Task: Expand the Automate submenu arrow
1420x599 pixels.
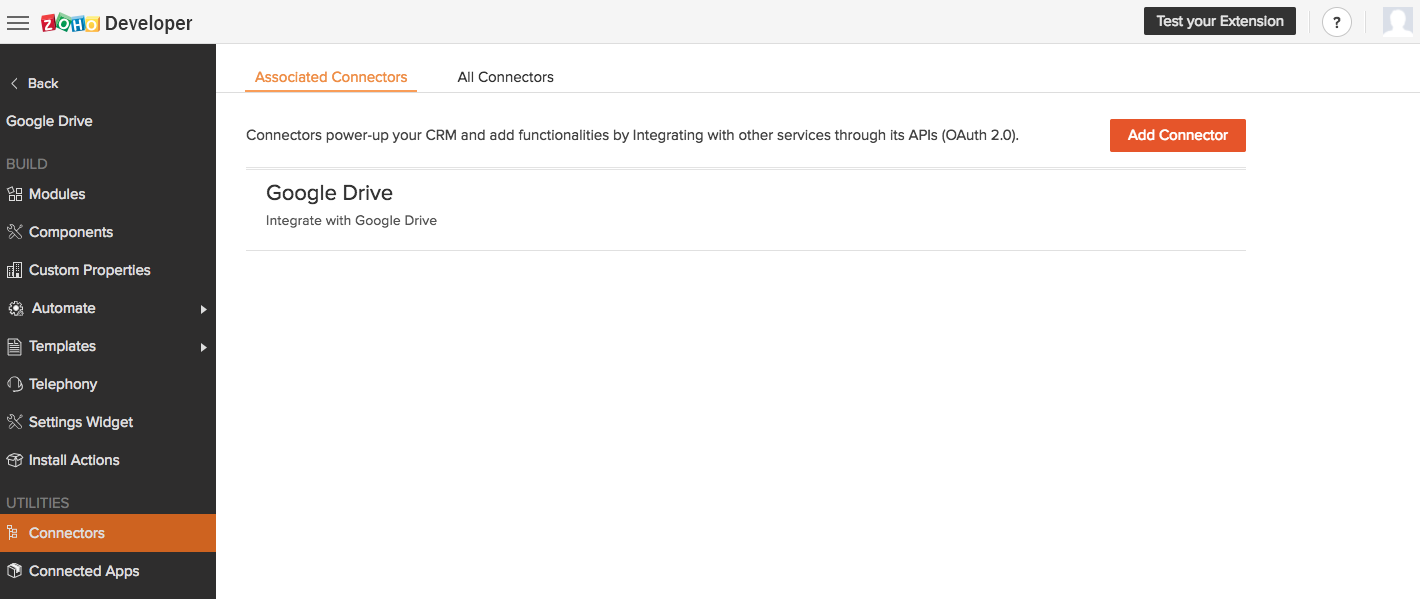Action: pyautogui.click(x=203, y=309)
